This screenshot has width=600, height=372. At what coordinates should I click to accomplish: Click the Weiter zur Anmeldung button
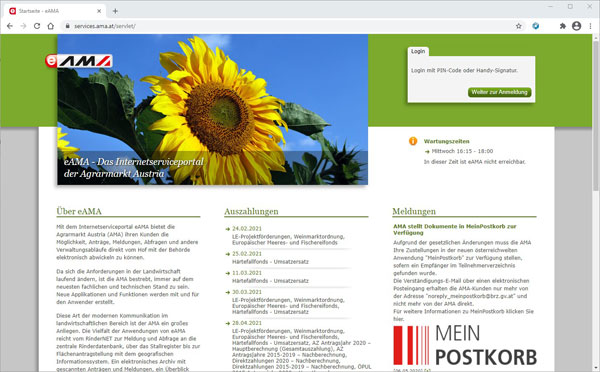pos(499,92)
